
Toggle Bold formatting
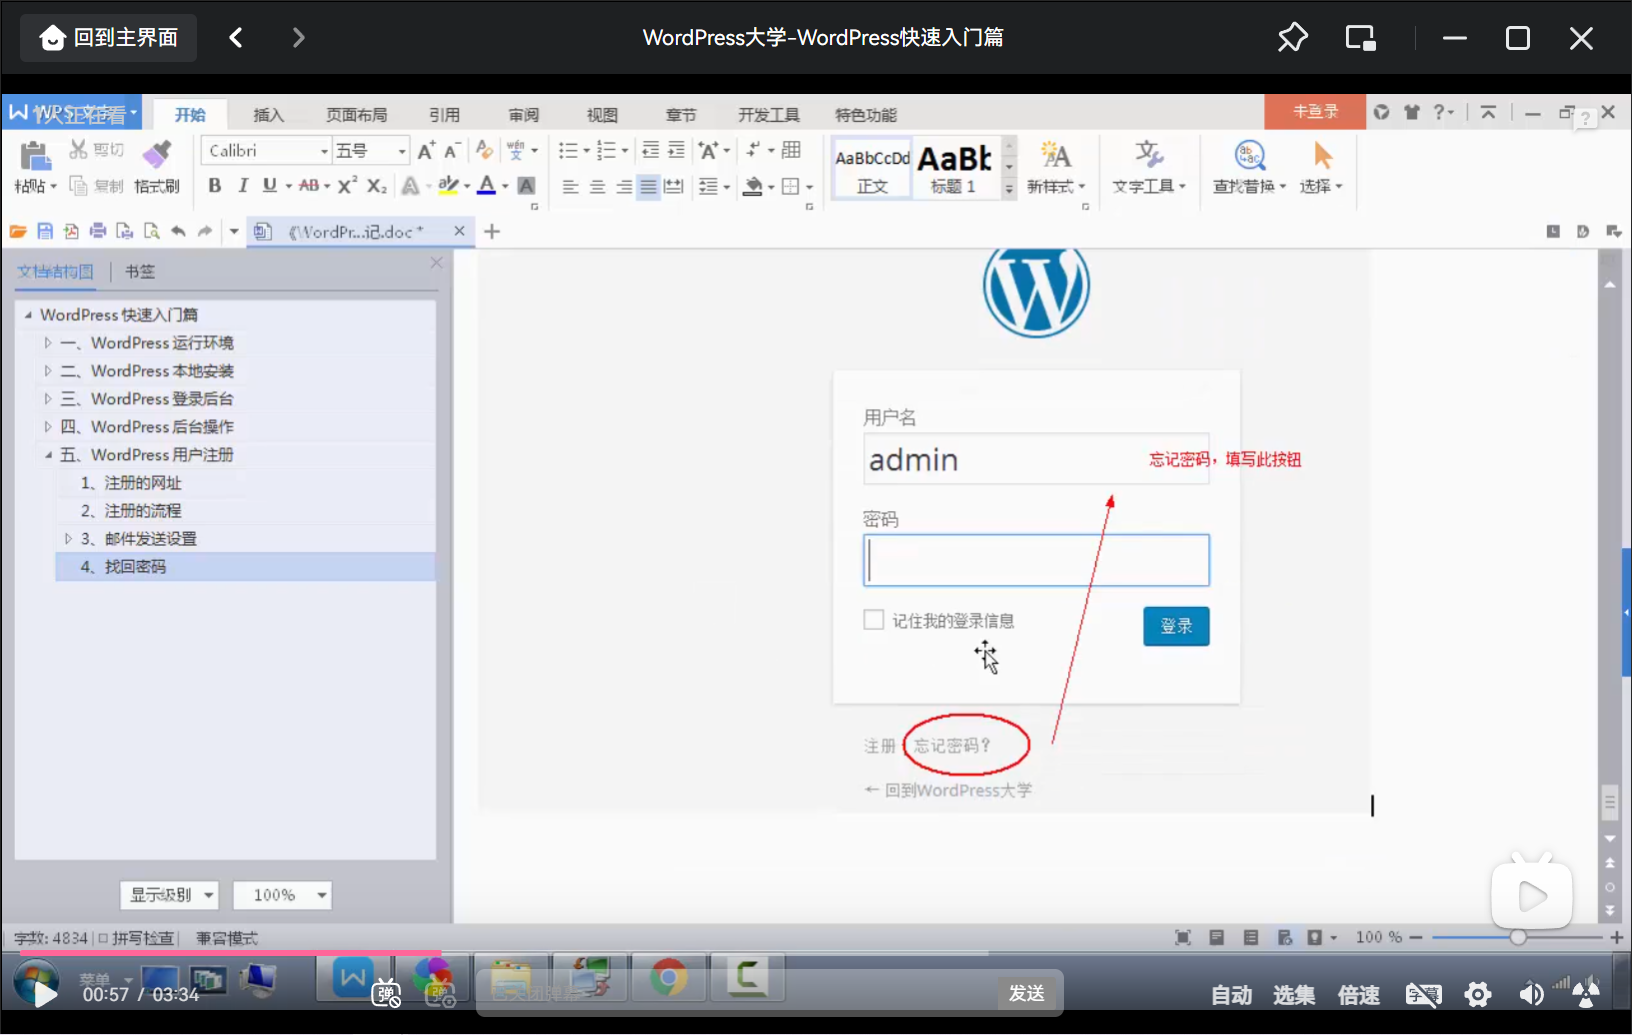(x=214, y=185)
